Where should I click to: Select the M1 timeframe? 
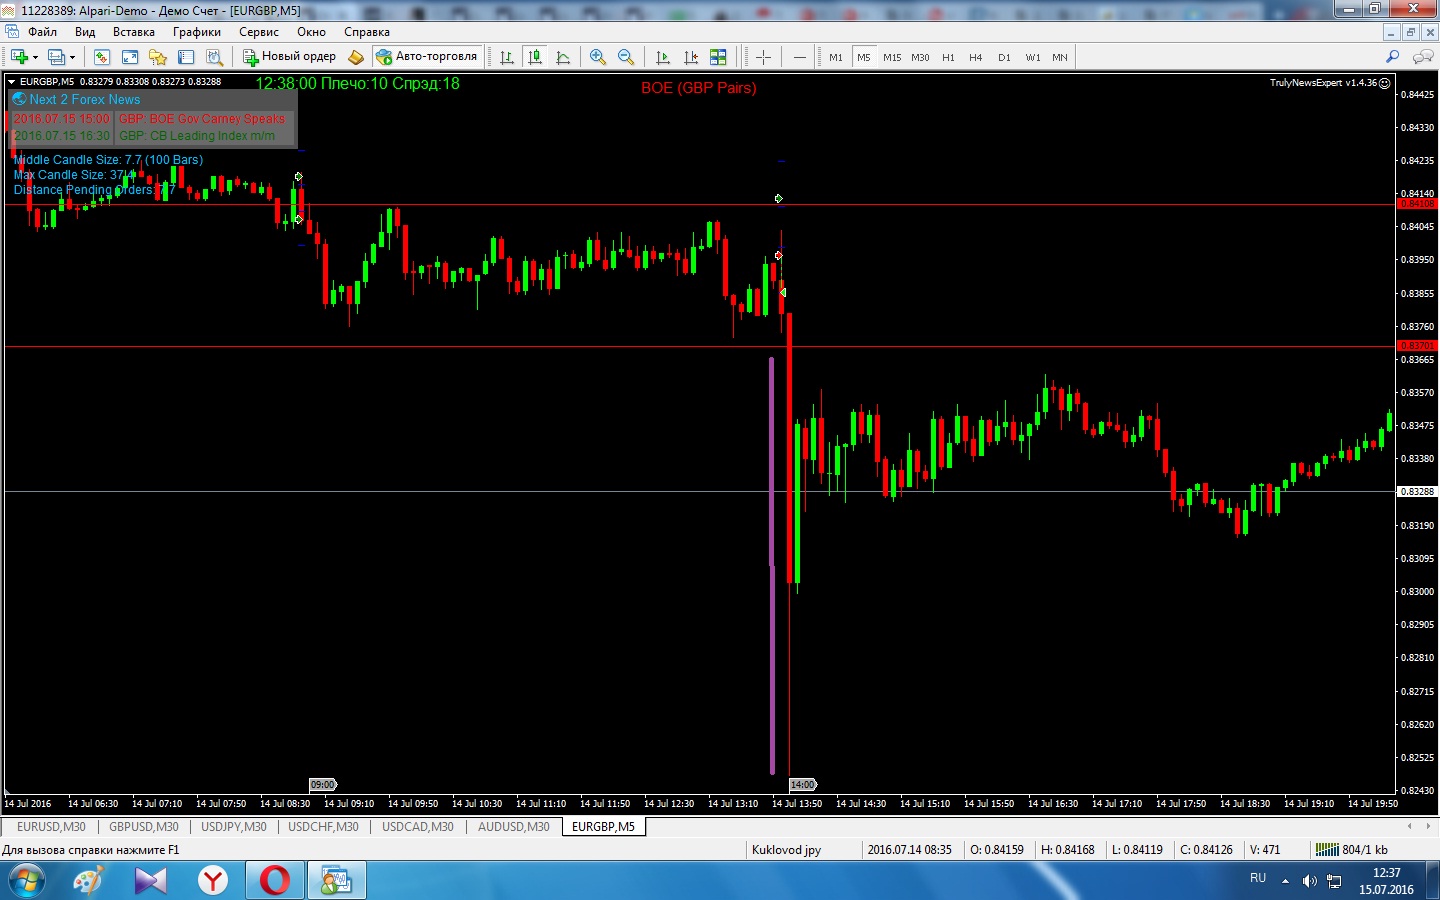(x=836, y=57)
